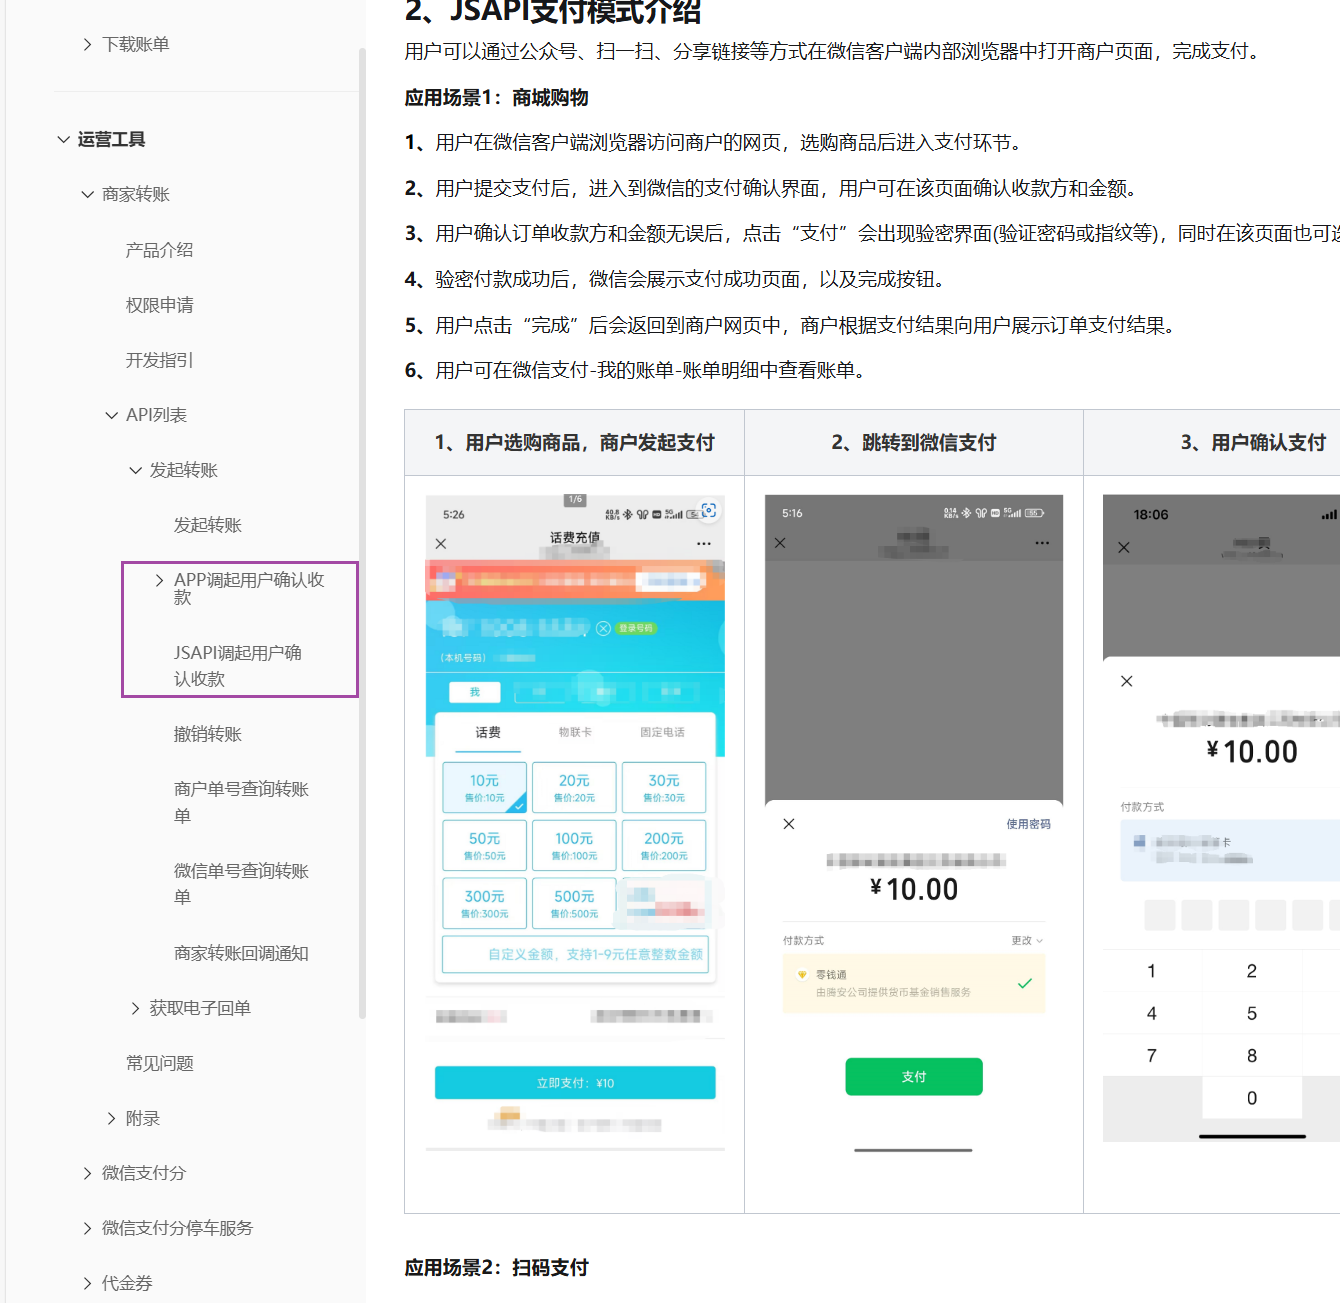Expand the 微信支付分 chevron

88,1173
